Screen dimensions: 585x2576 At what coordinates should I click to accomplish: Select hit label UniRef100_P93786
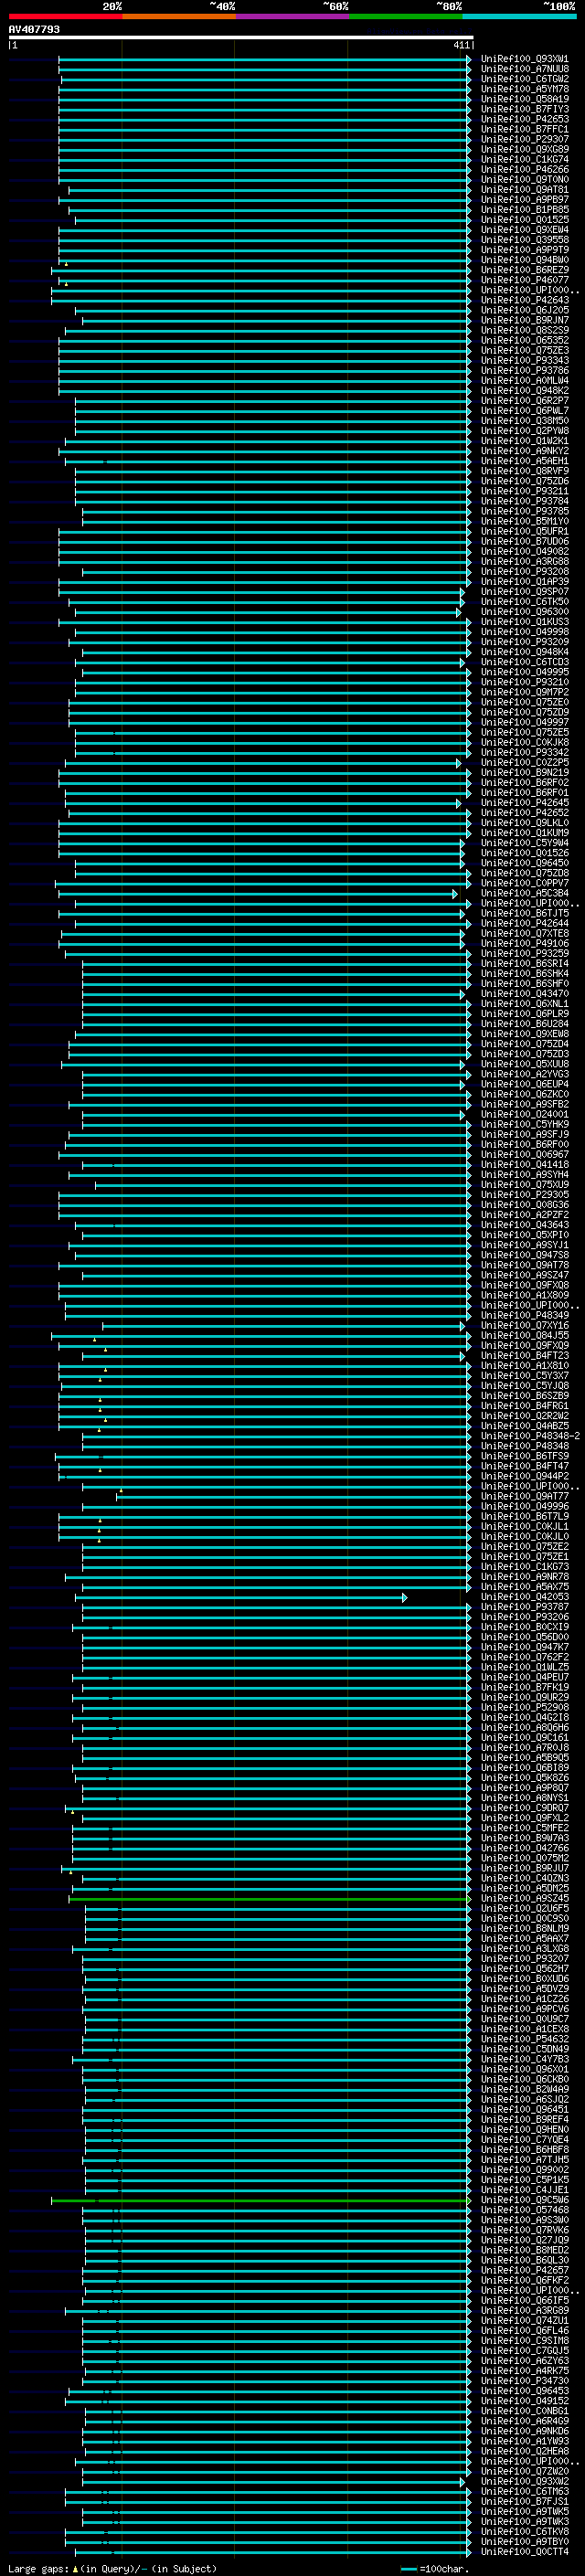525,371
